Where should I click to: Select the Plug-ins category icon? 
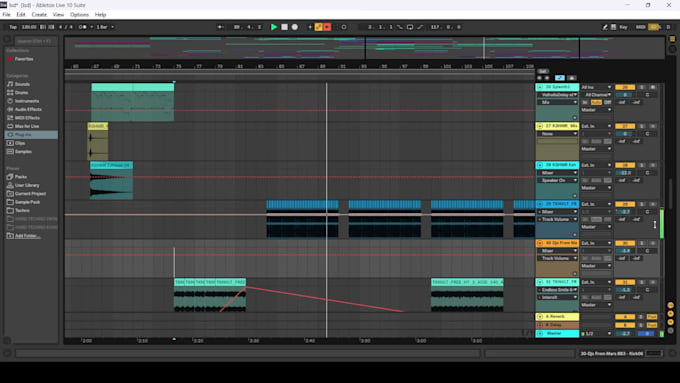point(10,135)
